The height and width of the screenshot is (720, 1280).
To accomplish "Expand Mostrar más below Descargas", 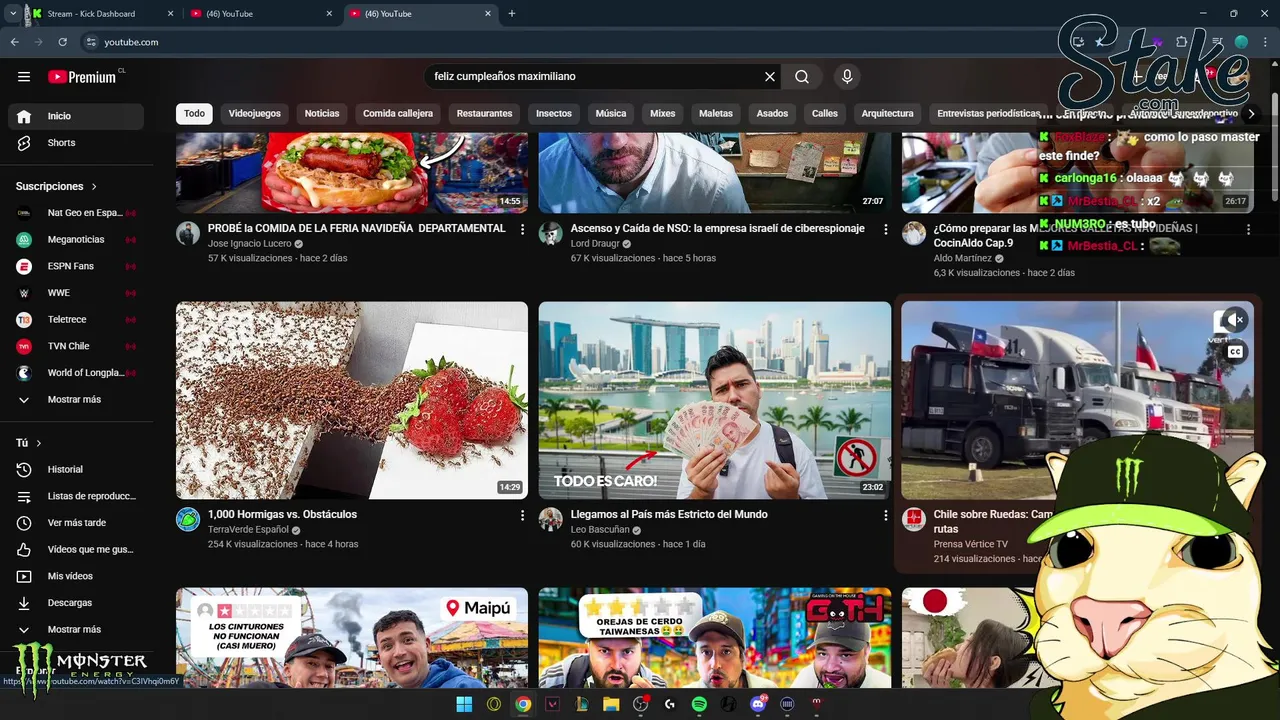I will click(76, 630).
